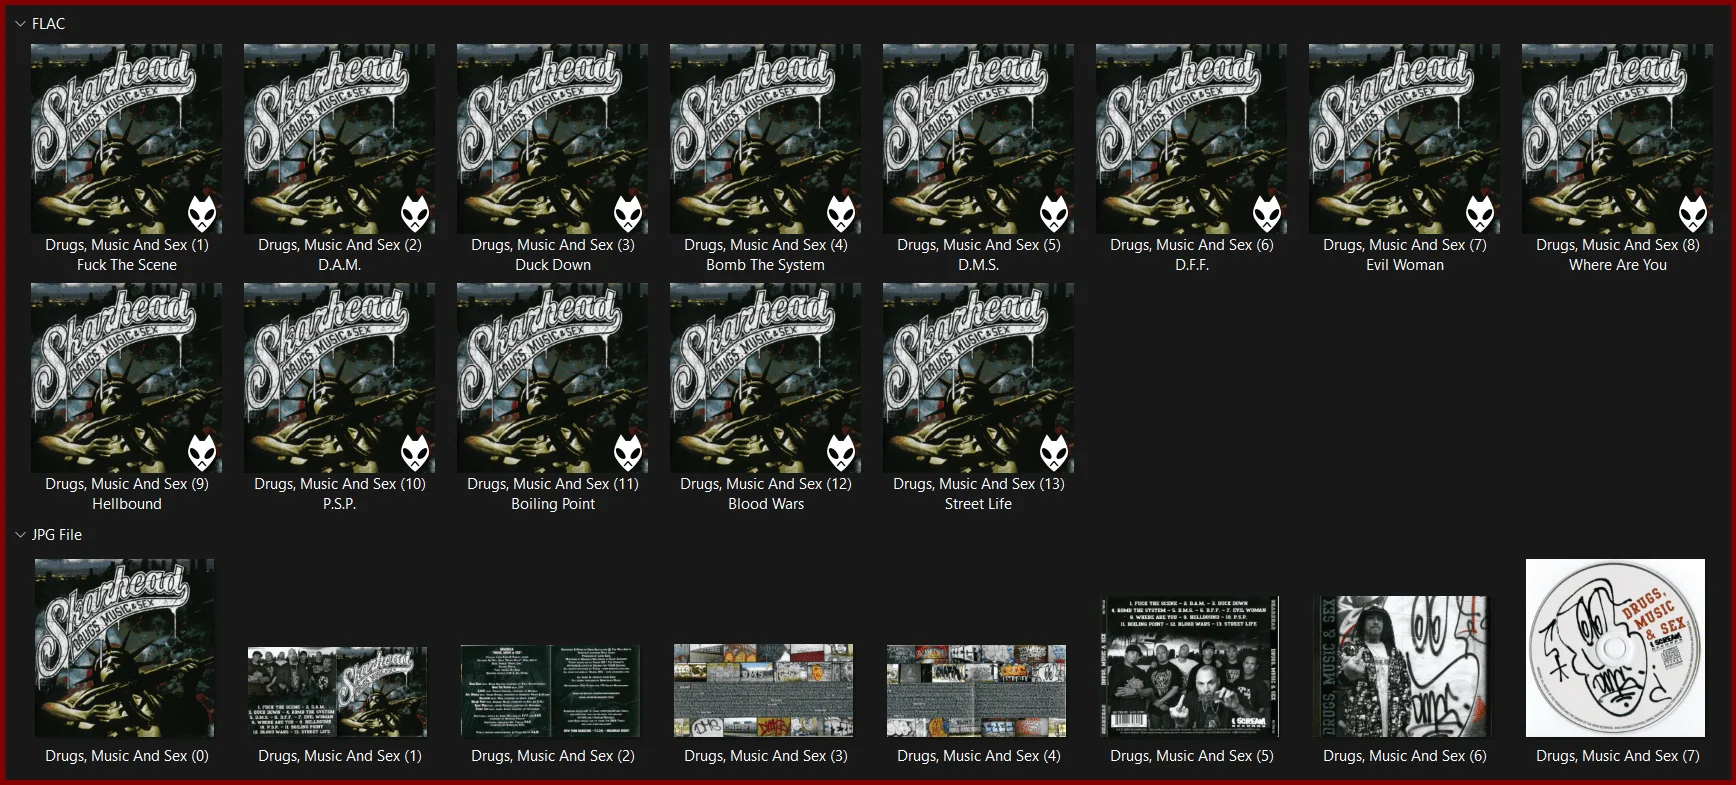Select FLAC track Street Life album art
The width and height of the screenshot is (1736, 785).
[x=979, y=378]
